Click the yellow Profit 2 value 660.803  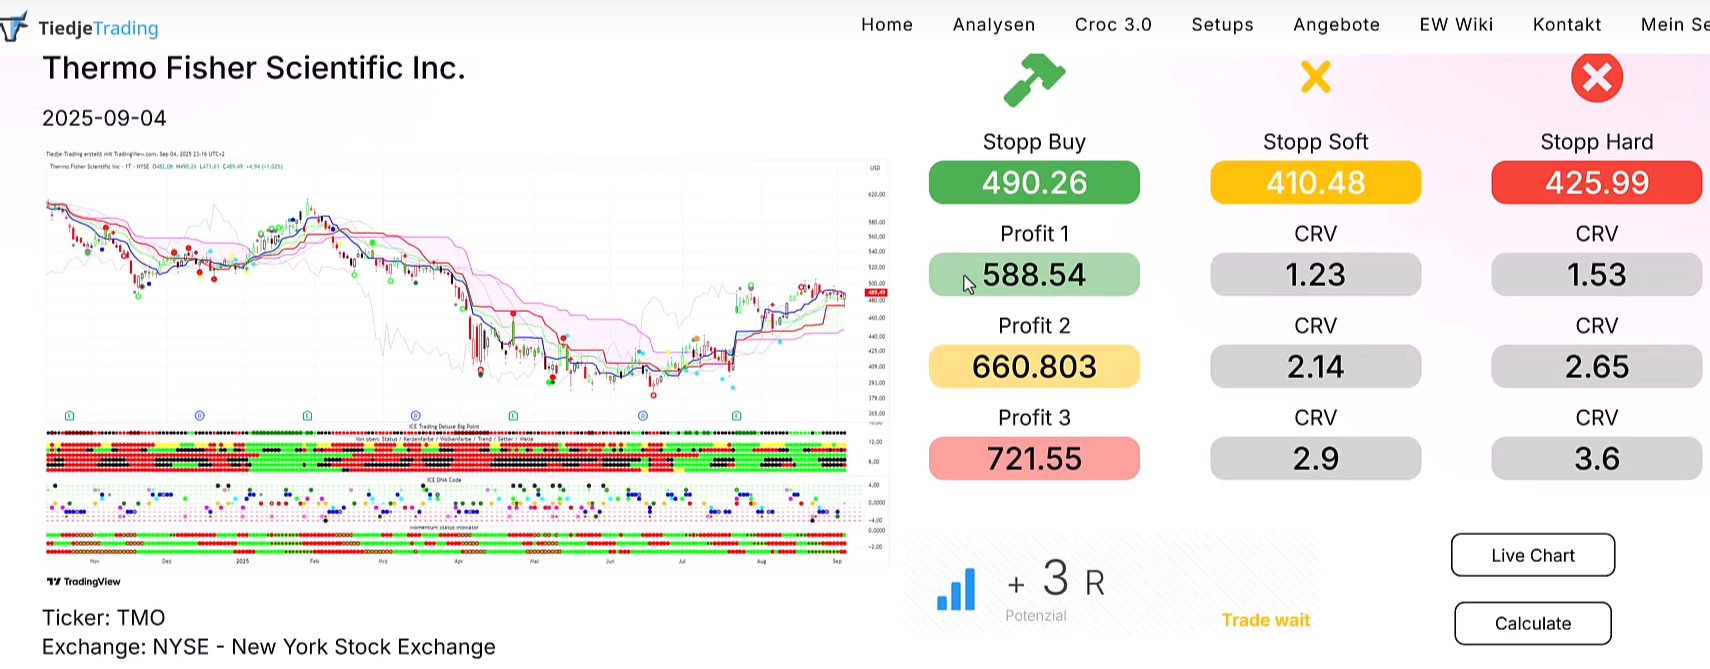pyautogui.click(x=1034, y=367)
